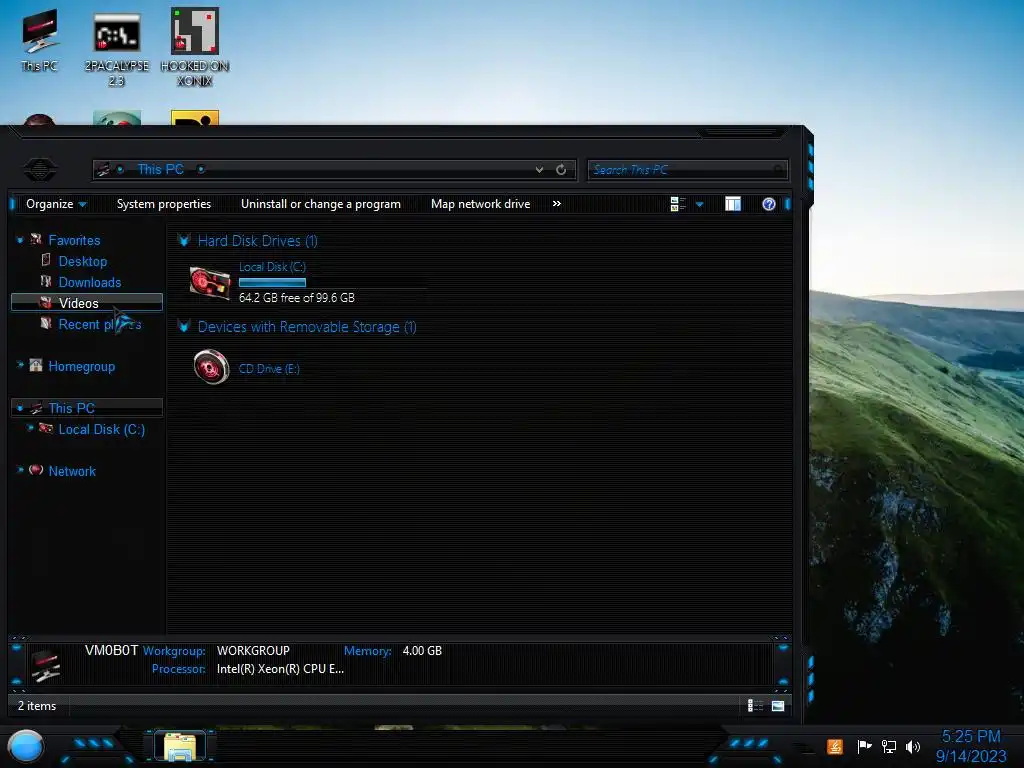Click Devices with Removable Storage heading
The image size is (1024, 768).
coord(307,327)
